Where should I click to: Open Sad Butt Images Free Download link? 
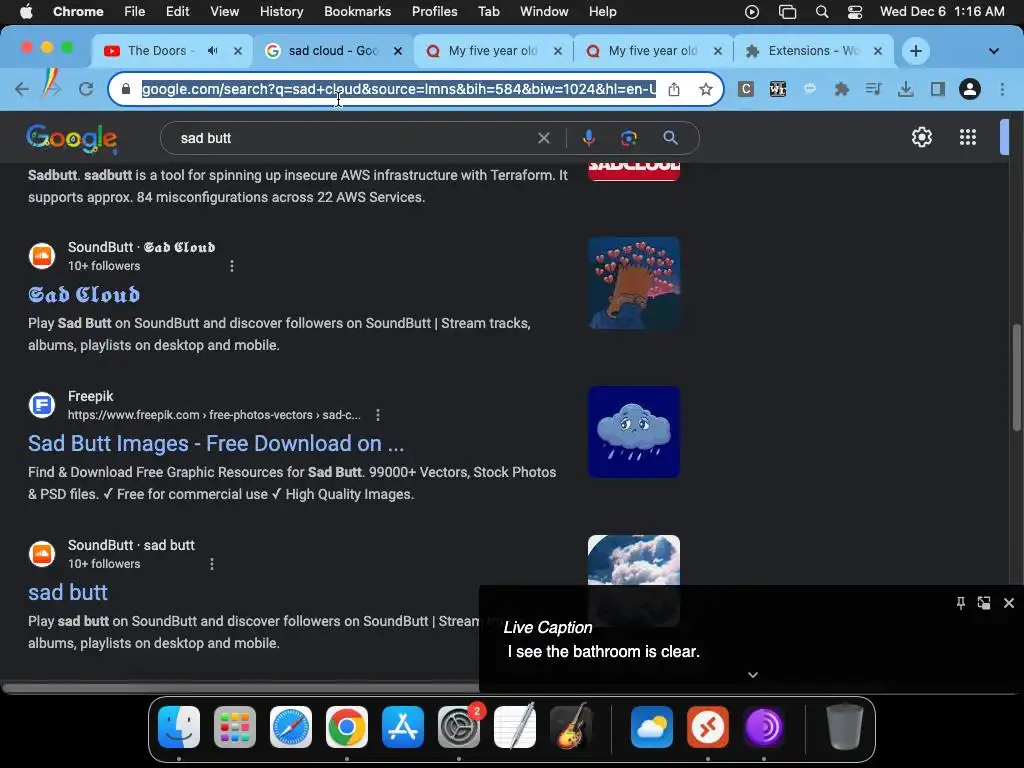[216, 443]
